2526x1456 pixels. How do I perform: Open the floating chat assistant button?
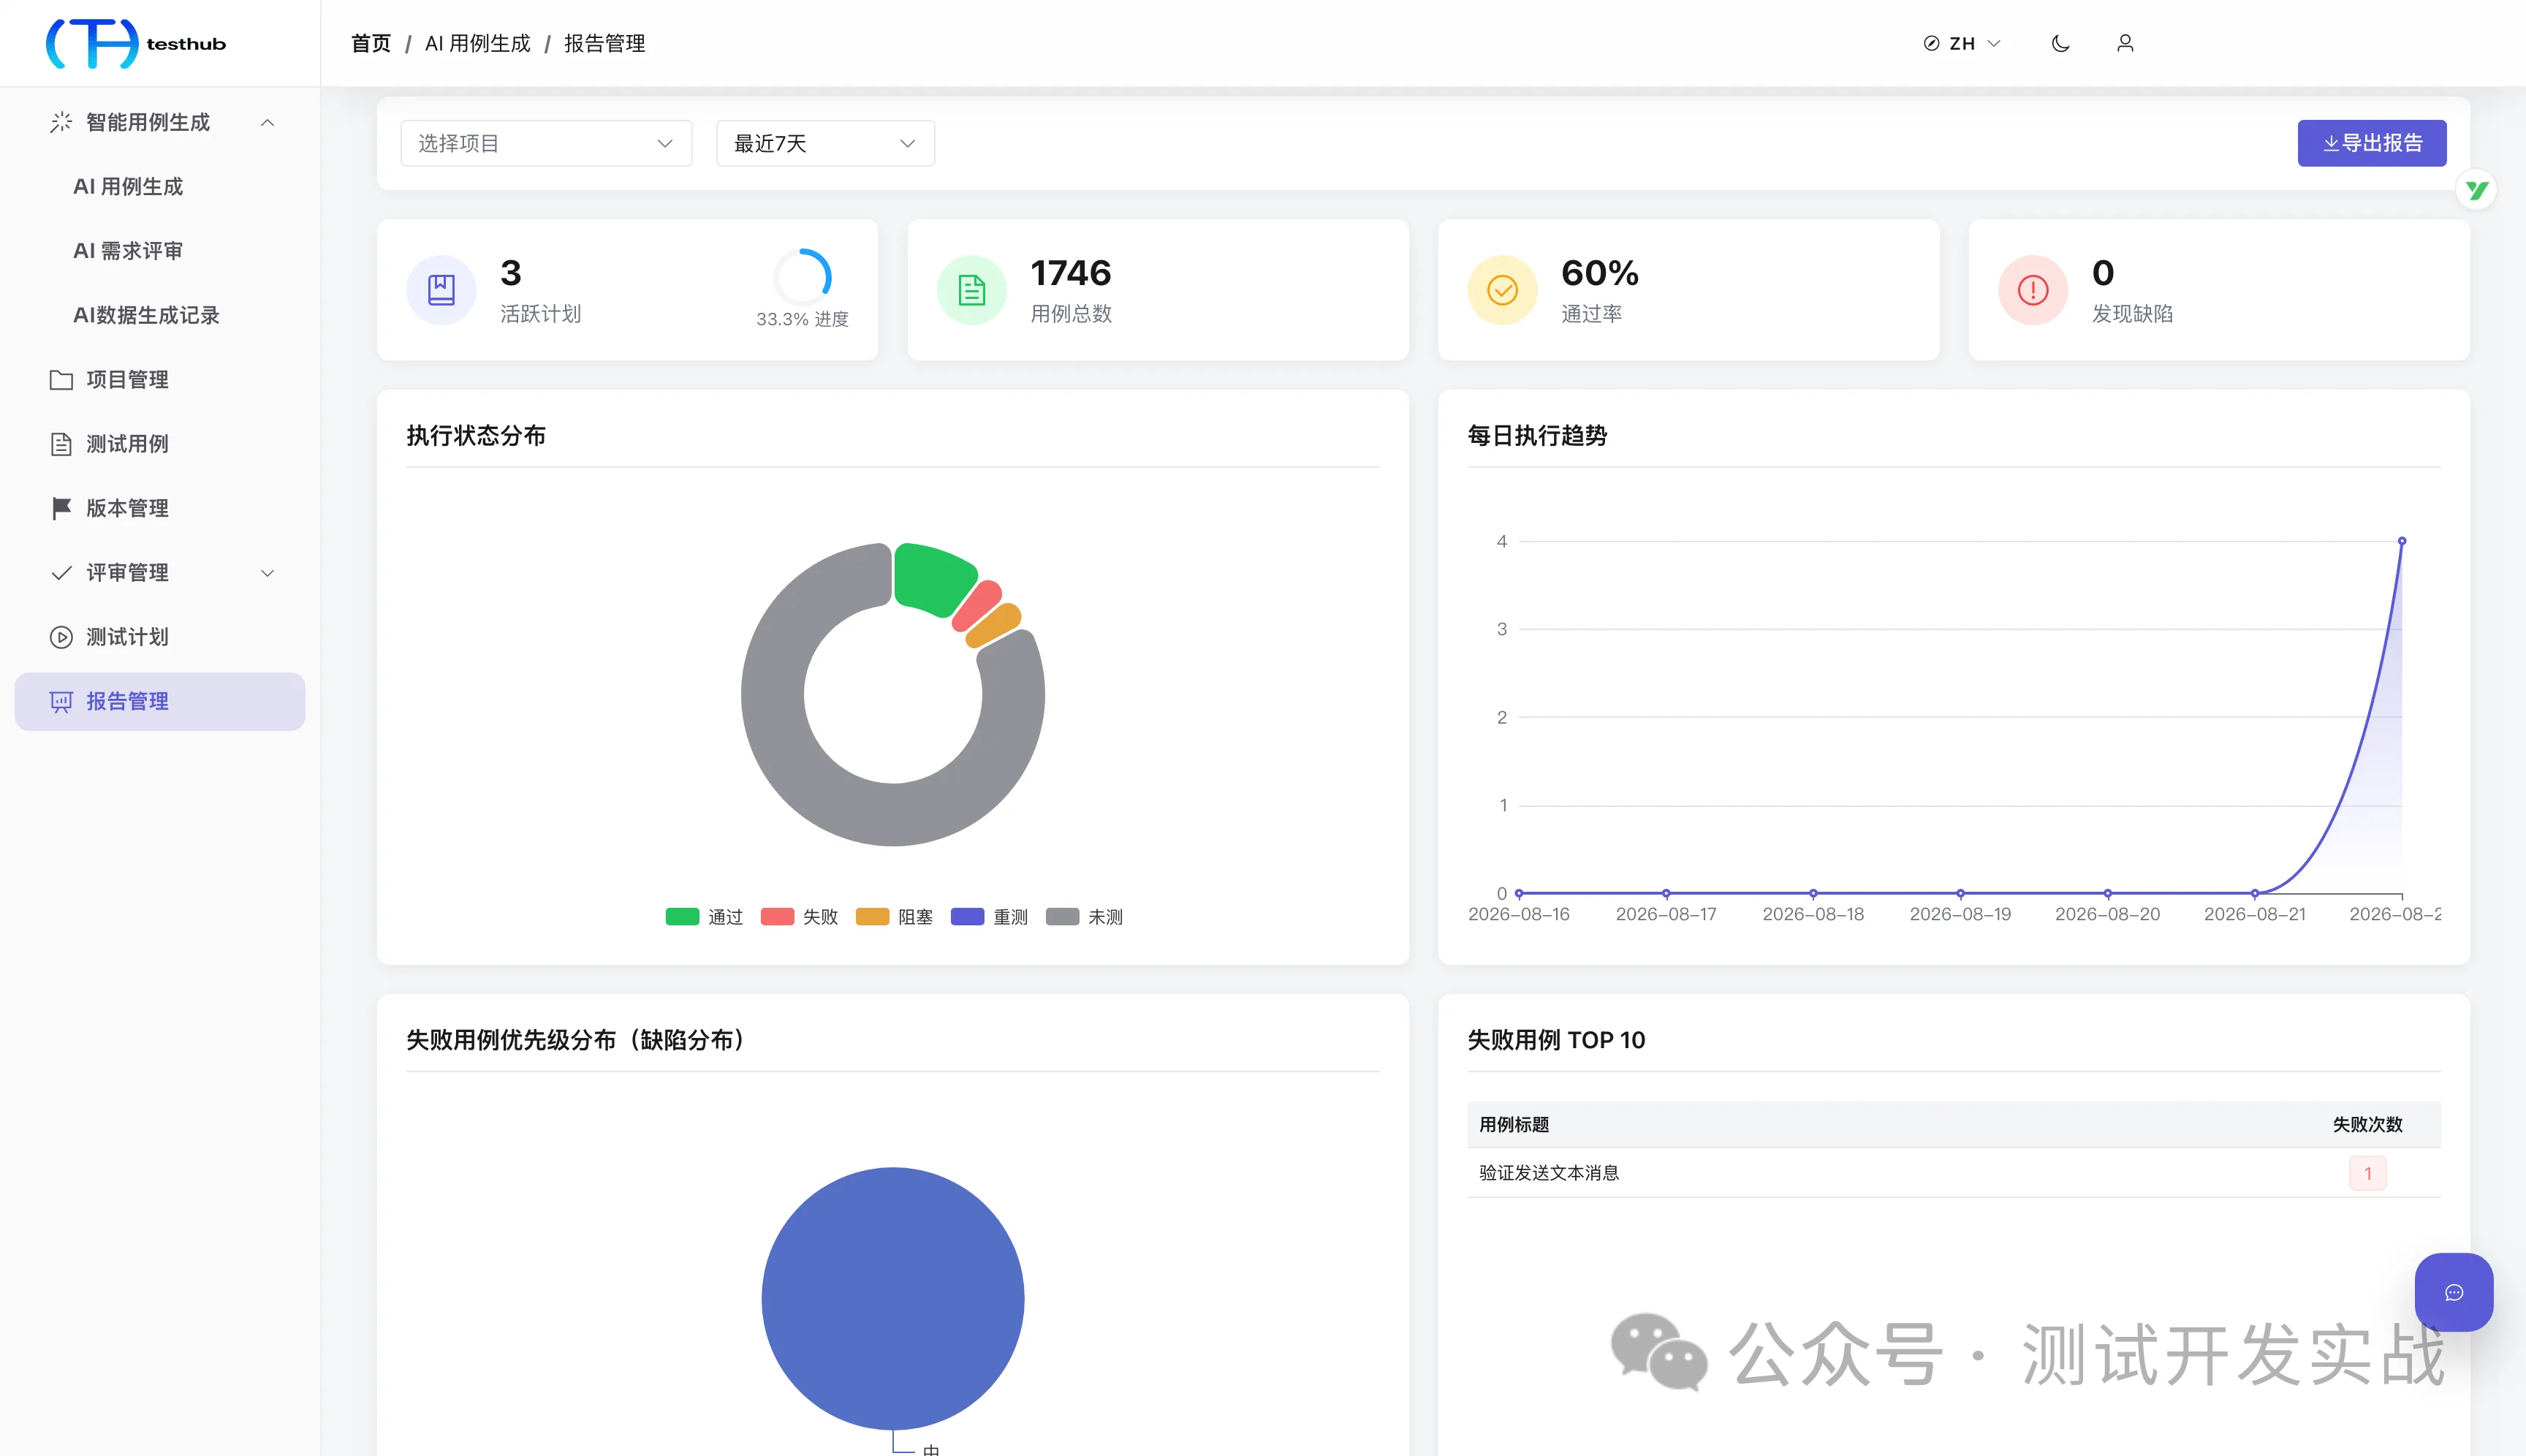[x=2453, y=1292]
